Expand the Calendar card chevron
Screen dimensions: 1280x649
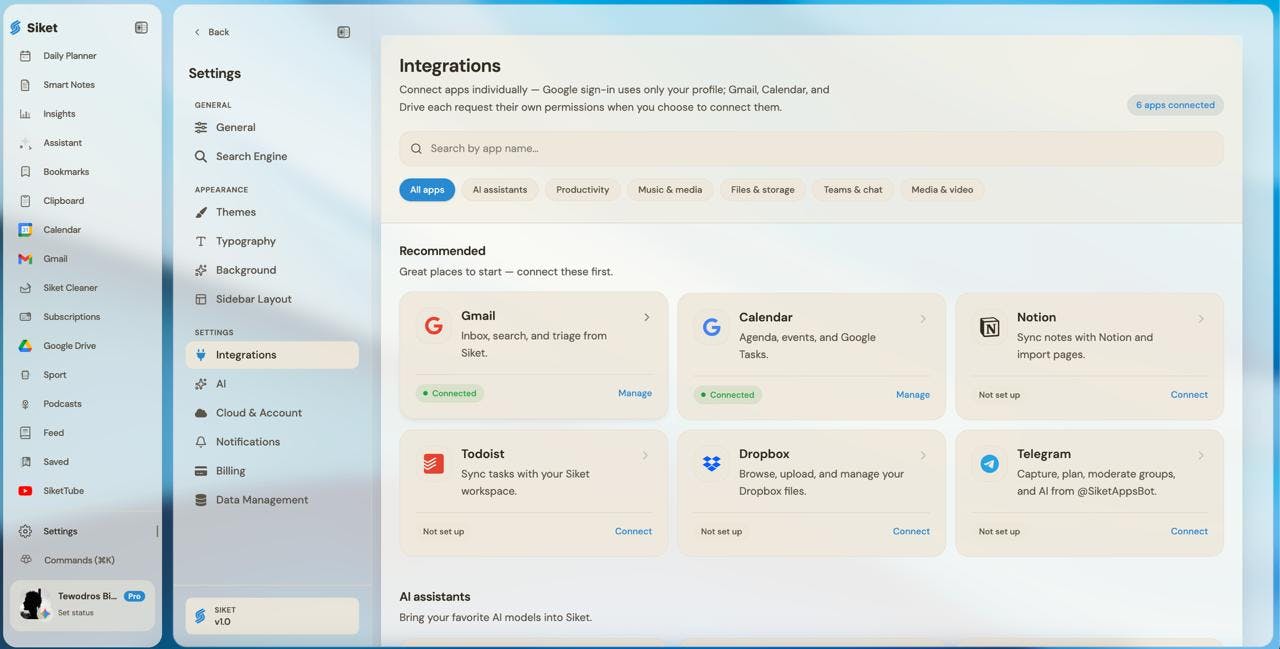(x=923, y=319)
